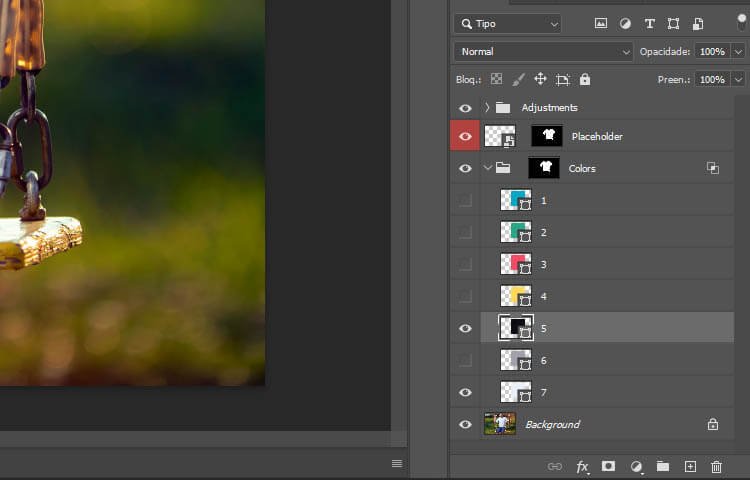The height and width of the screenshot is (480, 750).
Task: Click the type layer filter (T) icon
Action: click(x=650, y=23)
